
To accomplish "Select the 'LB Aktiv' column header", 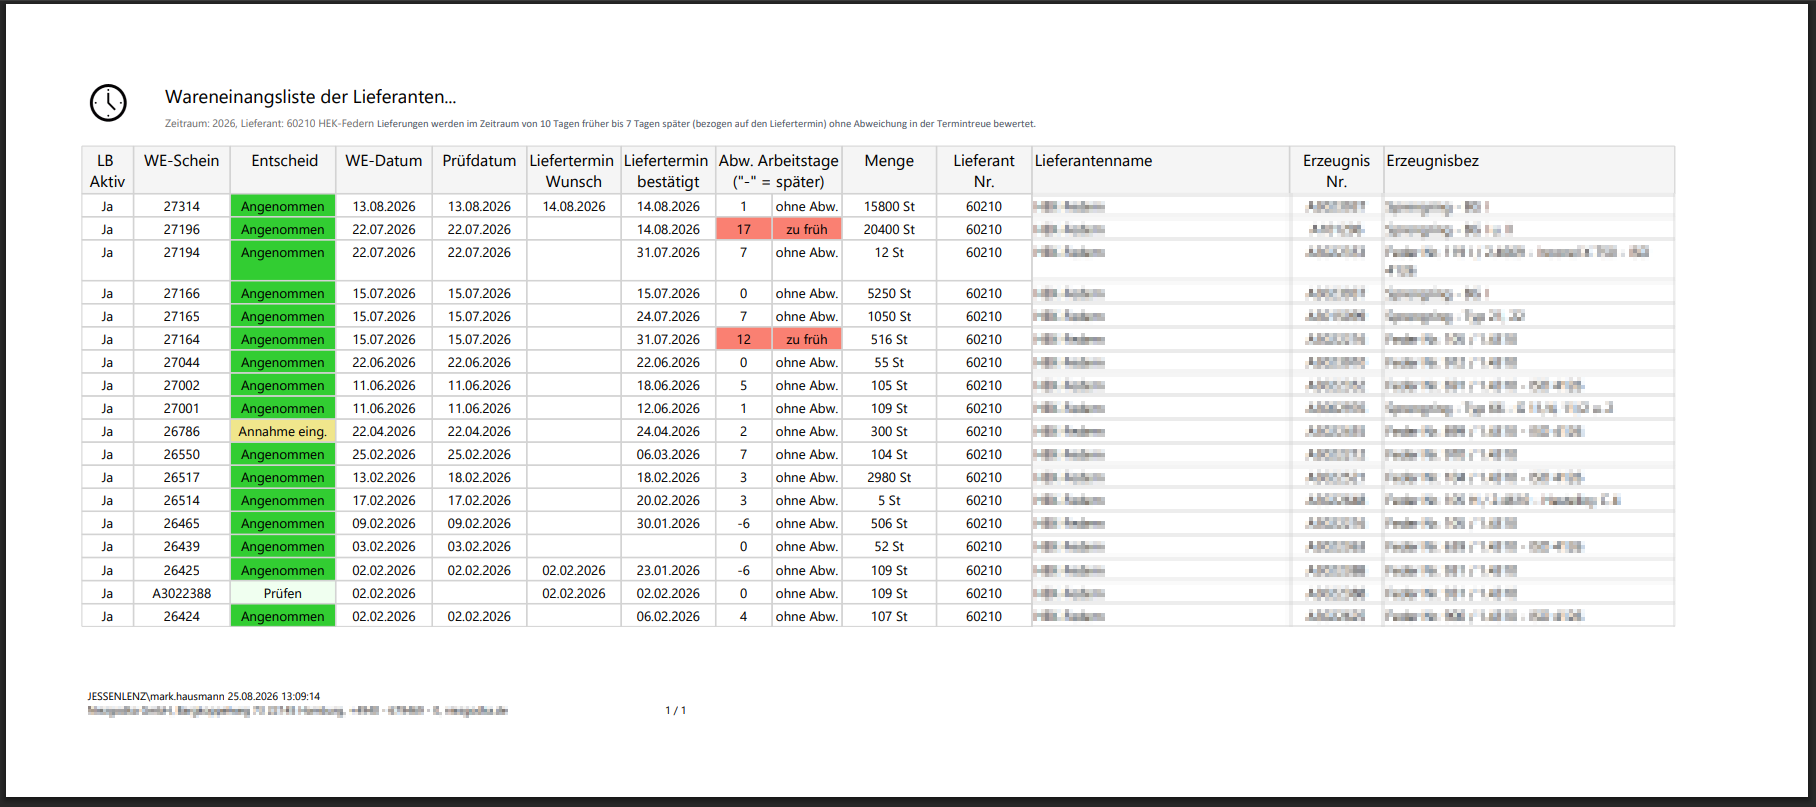I will point(107,171).
